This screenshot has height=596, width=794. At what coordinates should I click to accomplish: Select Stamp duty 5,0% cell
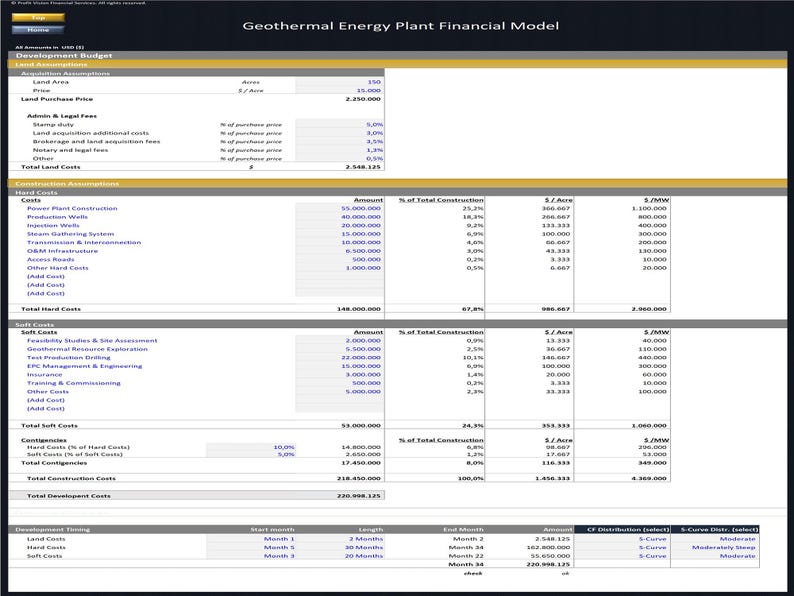(x=339, y=124)
